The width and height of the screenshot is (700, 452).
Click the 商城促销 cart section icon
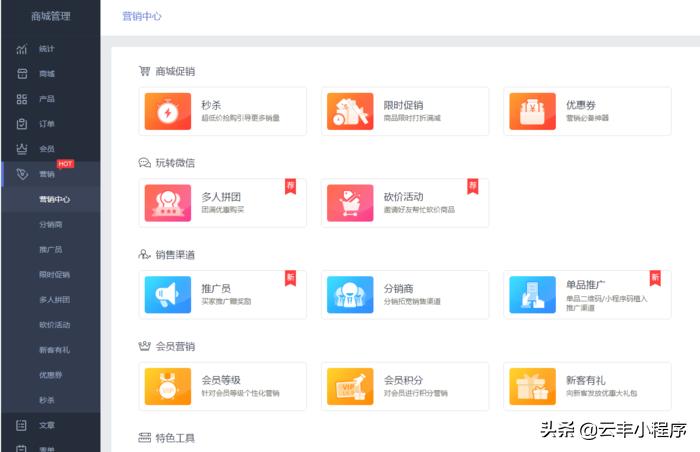pyautogui.click(x=144, y=71)
